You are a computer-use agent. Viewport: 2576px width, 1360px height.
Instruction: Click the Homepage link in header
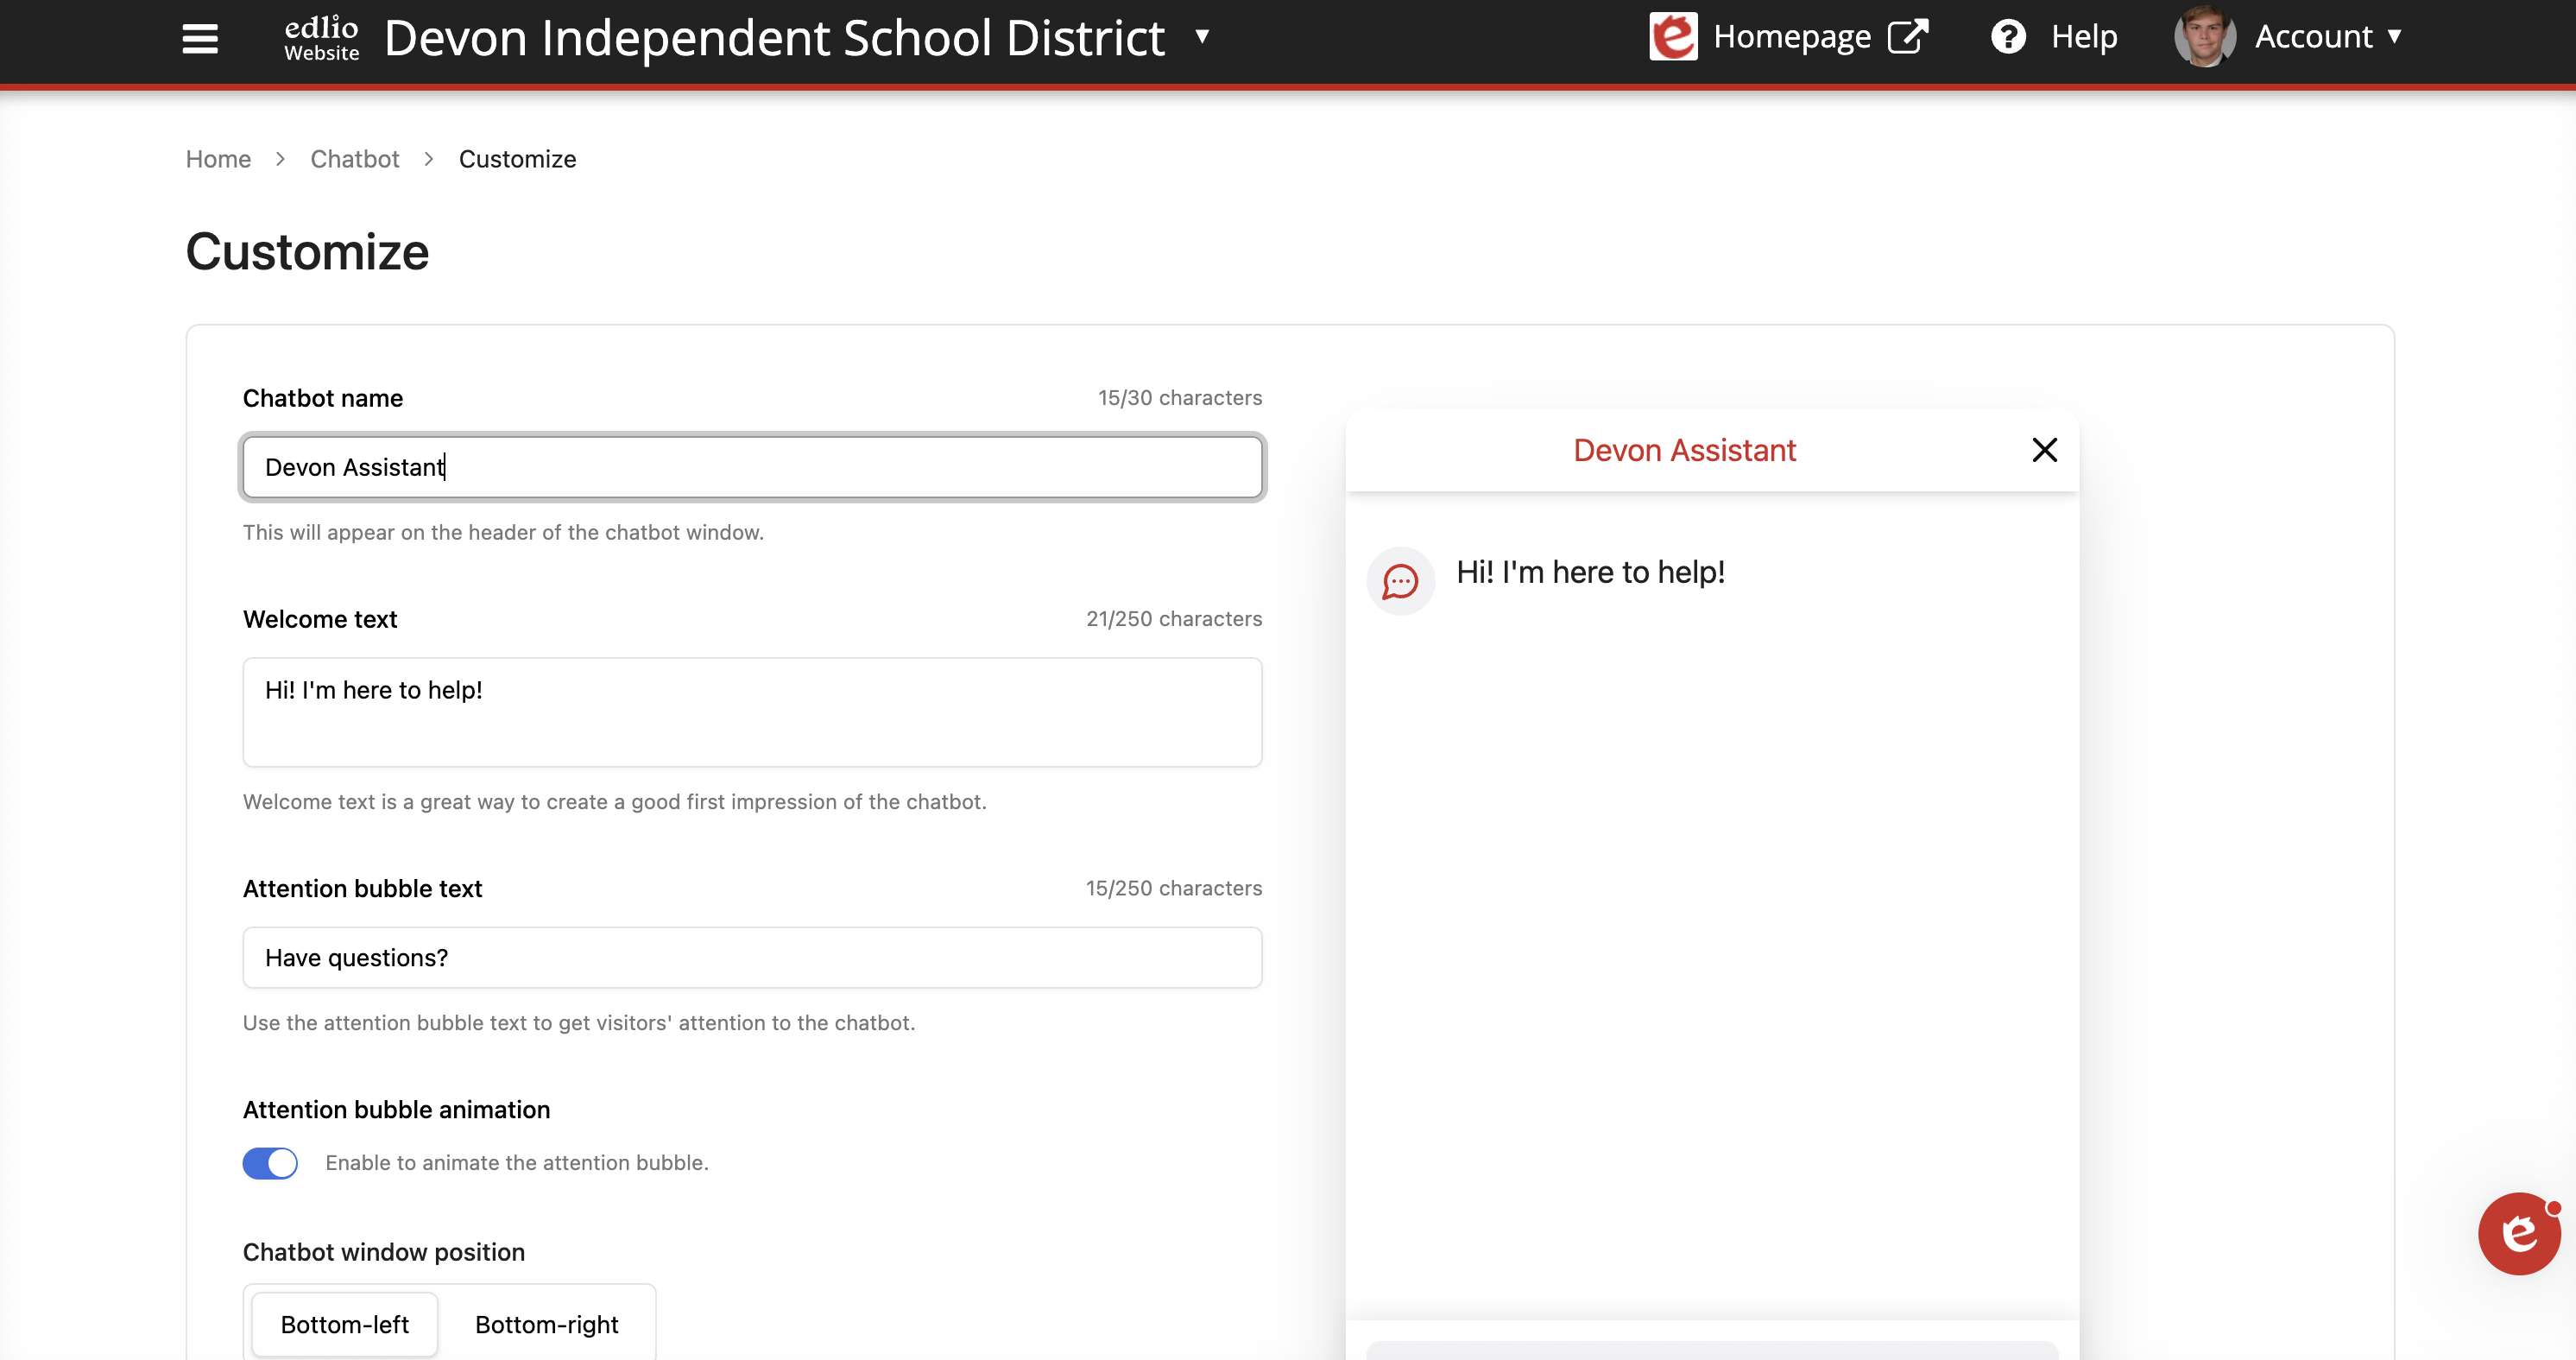(x=1791, y=37)
